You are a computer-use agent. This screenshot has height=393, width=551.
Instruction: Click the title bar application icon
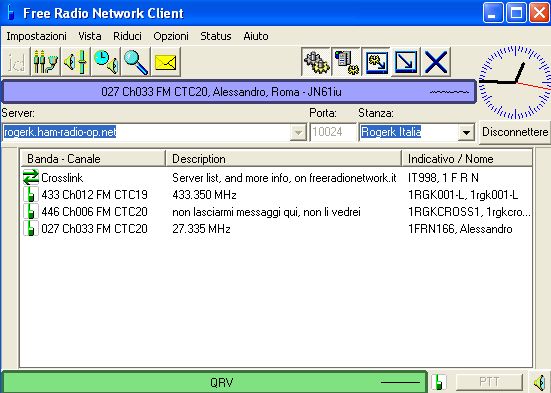(11, 13)
